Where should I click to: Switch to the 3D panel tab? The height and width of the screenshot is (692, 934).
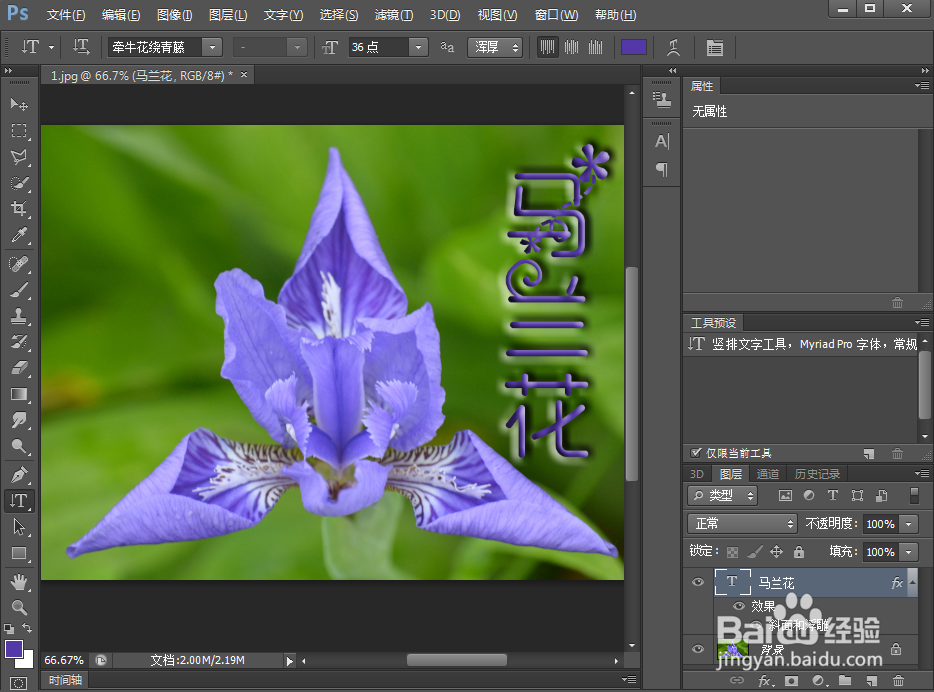697,474
